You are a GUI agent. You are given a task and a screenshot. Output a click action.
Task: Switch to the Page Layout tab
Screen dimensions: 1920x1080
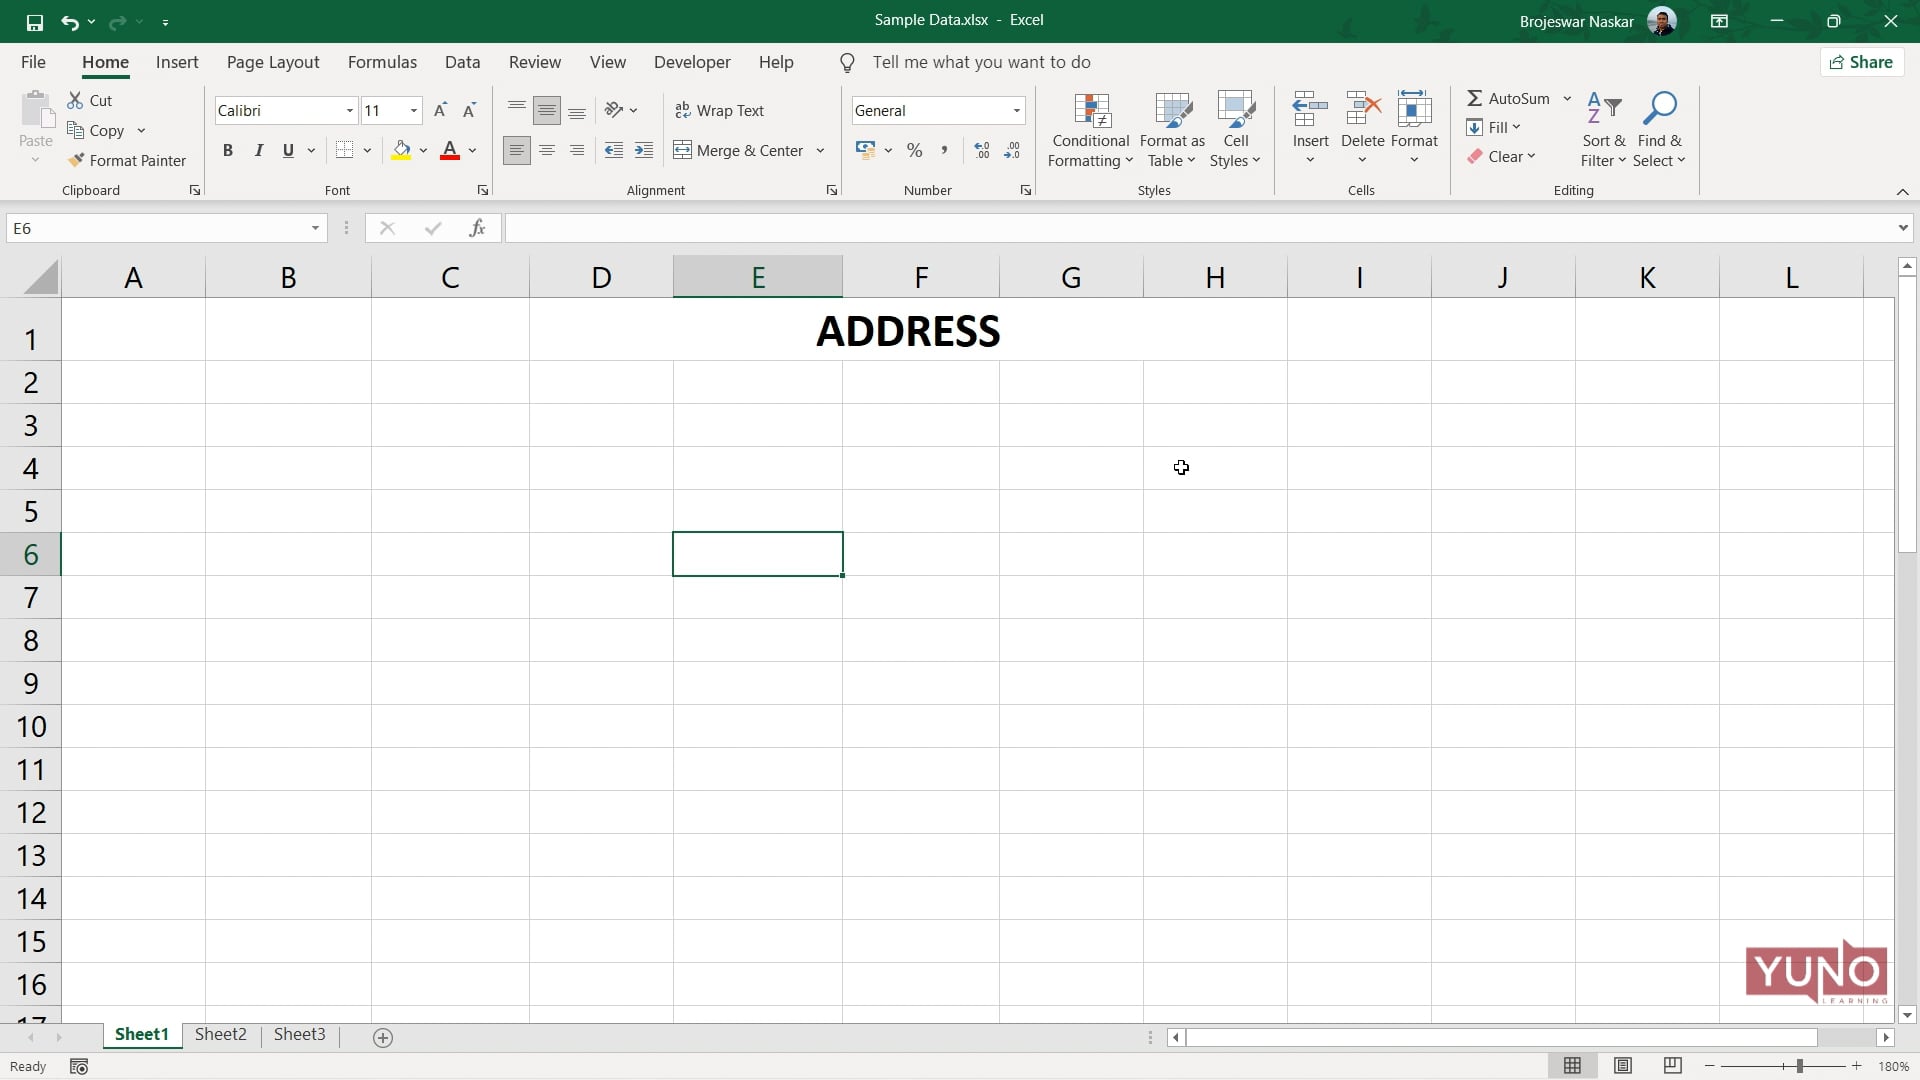tap(273, 62)
